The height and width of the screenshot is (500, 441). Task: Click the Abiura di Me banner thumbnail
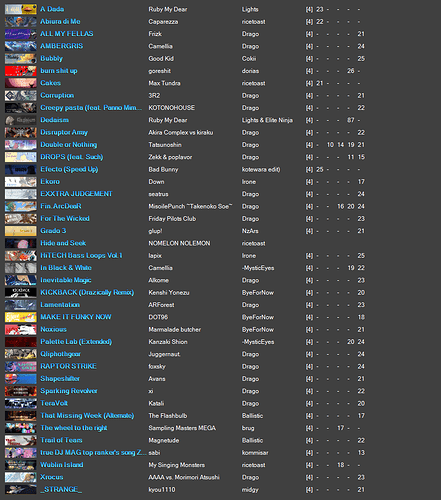(21, 22)
